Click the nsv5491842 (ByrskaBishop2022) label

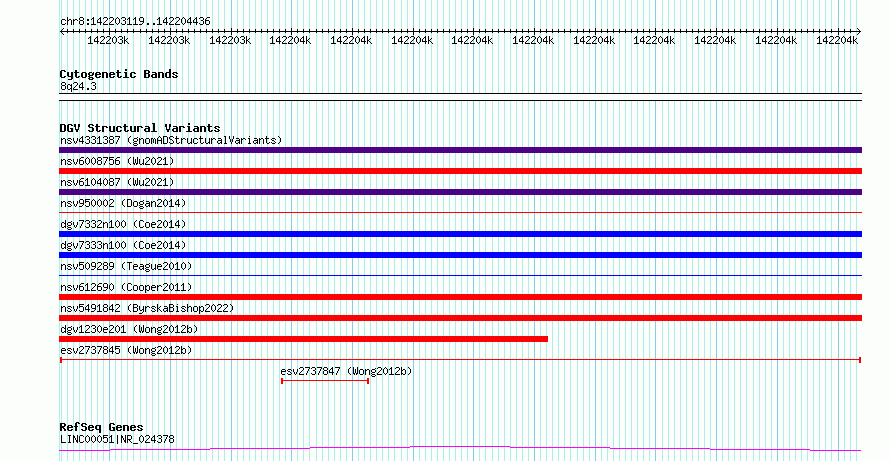(147, 308)
